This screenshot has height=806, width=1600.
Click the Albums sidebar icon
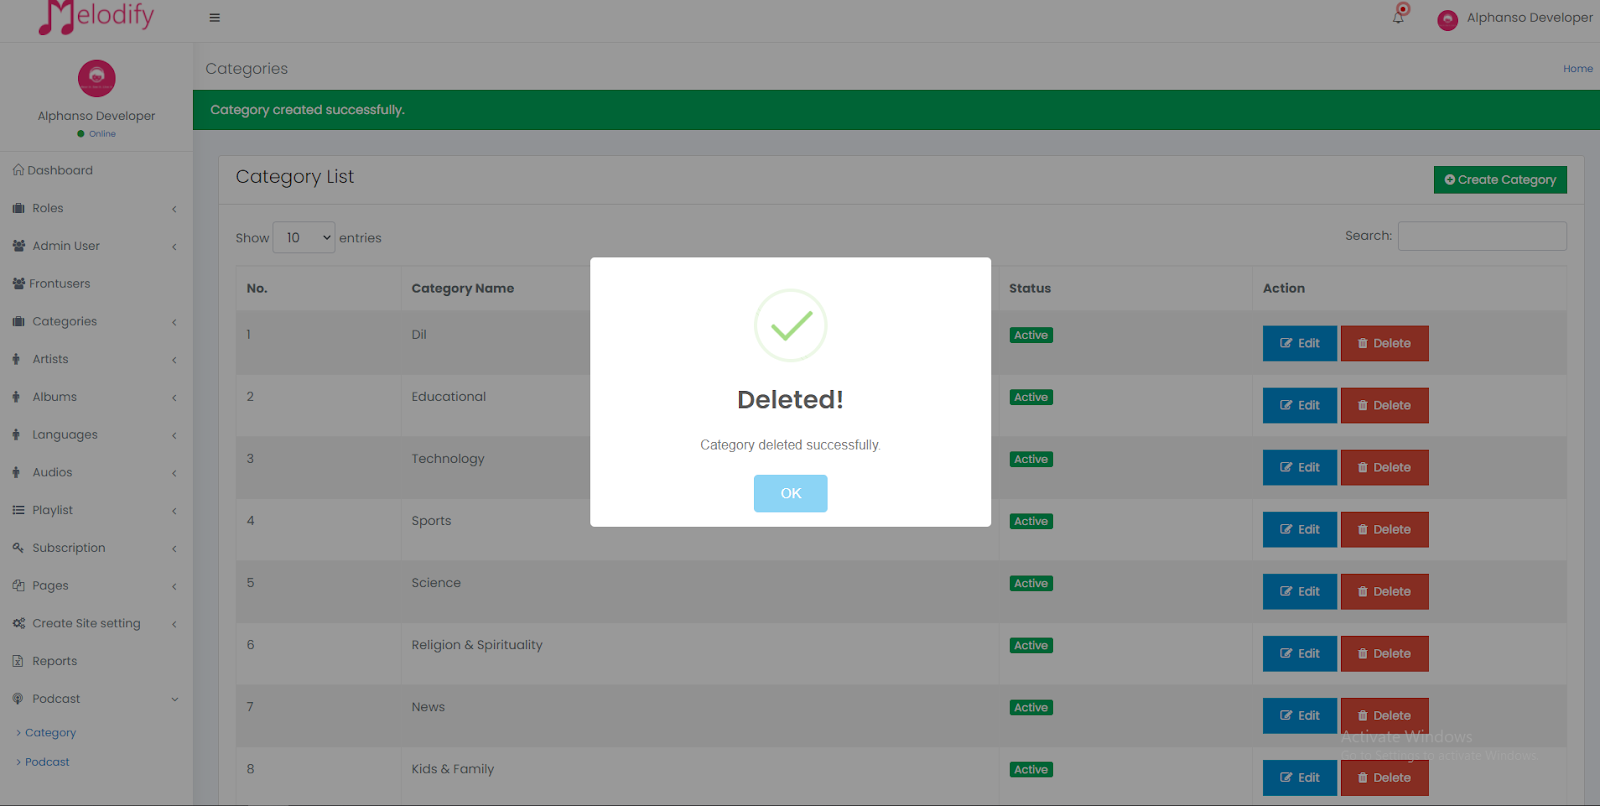16,397
